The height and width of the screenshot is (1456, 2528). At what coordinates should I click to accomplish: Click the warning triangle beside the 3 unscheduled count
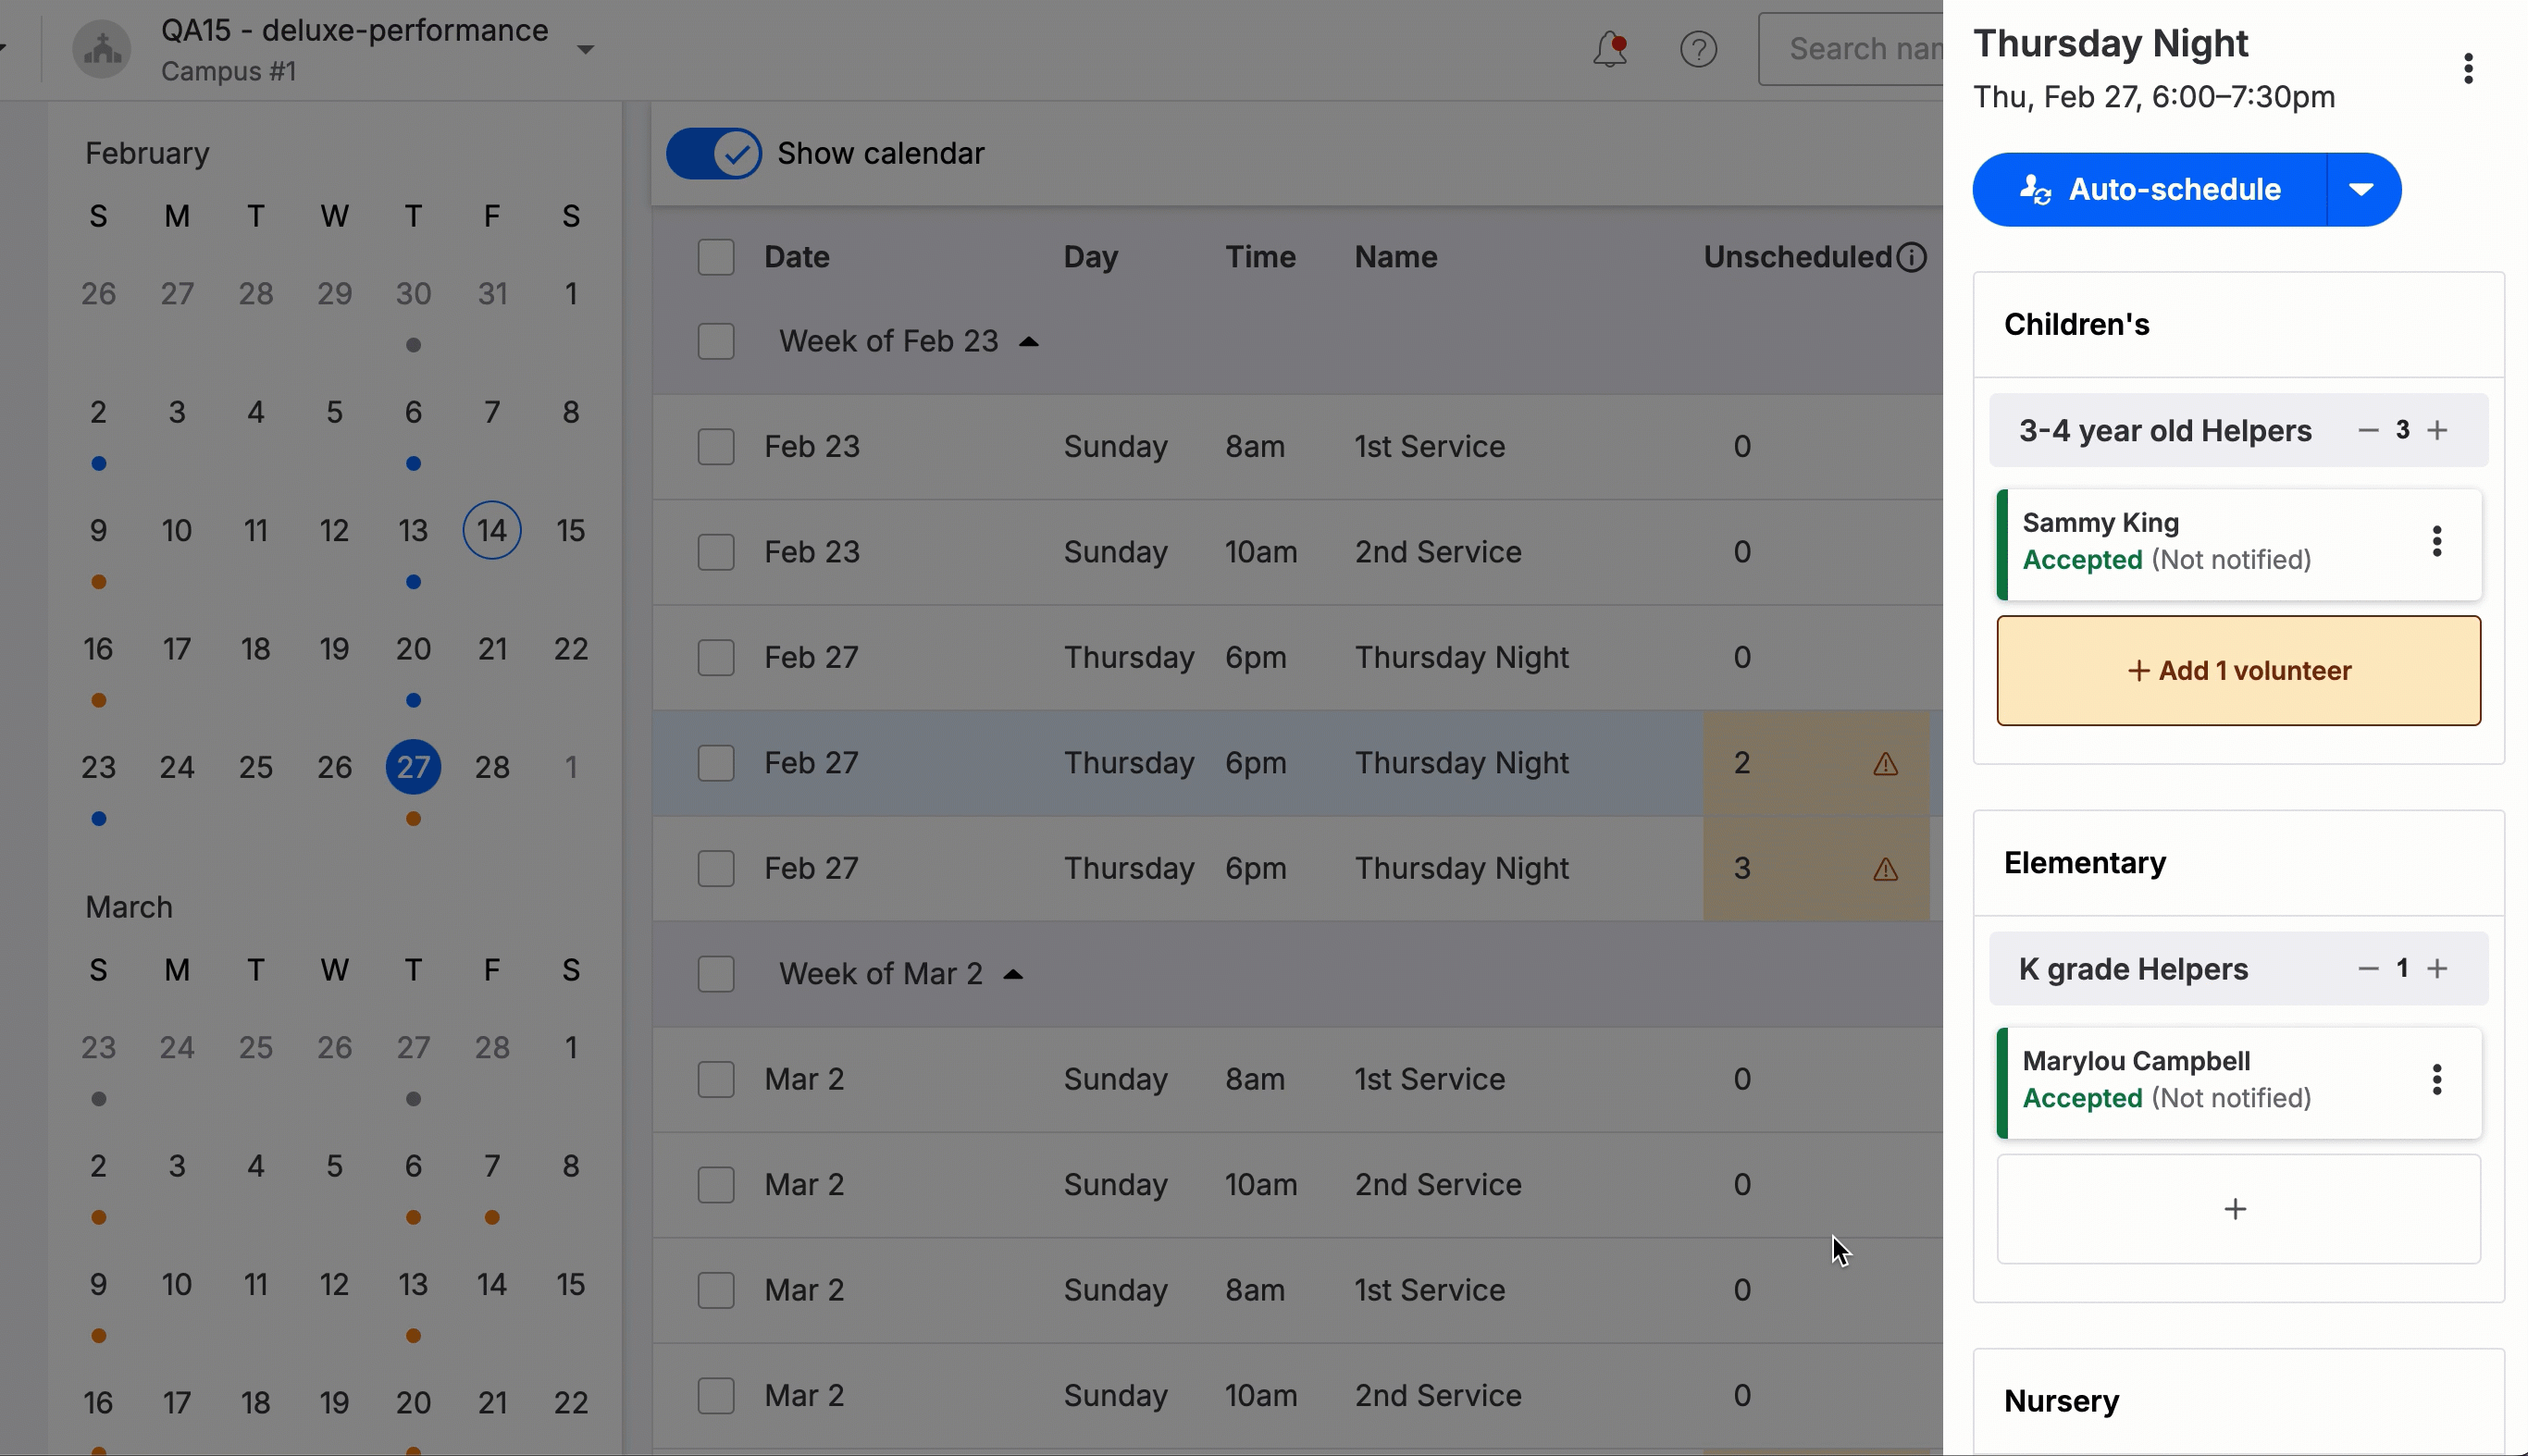click(x=1885, y=869)
